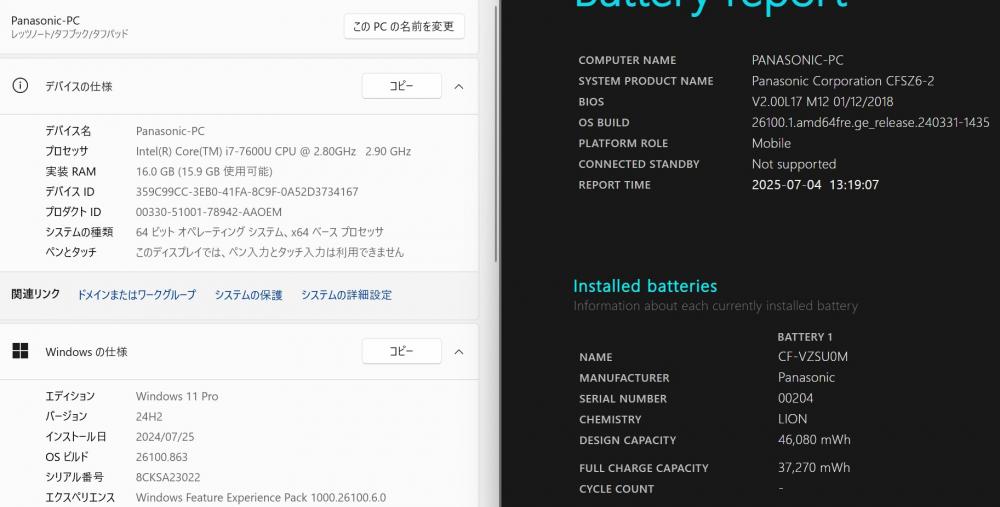Open ドメインまたはワークグループ link
The height and width of the screenshot is (507, 1000).
136,295
